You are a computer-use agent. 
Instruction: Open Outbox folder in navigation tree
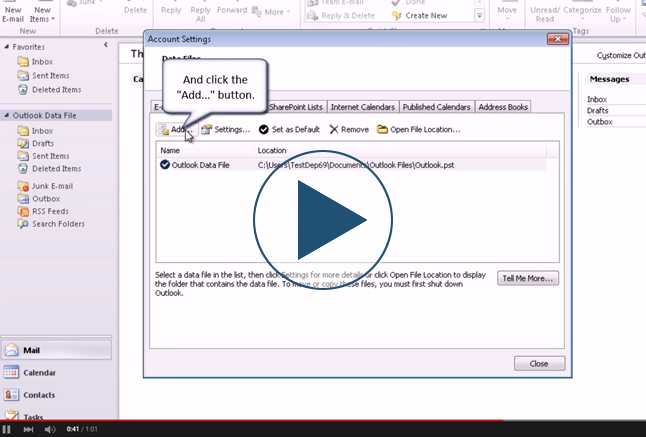[39, 199]
